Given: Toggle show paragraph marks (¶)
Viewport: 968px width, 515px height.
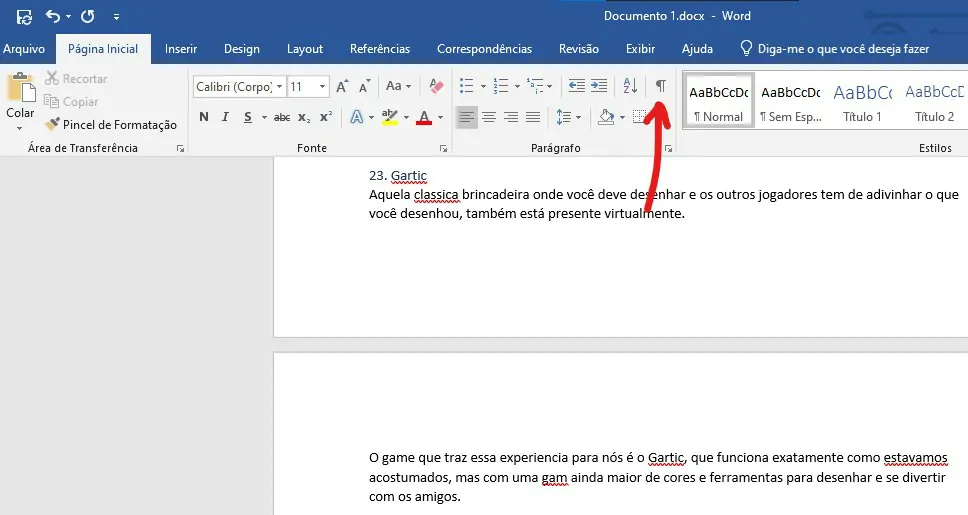Looking at the screenshot, I should coord(661,86).
